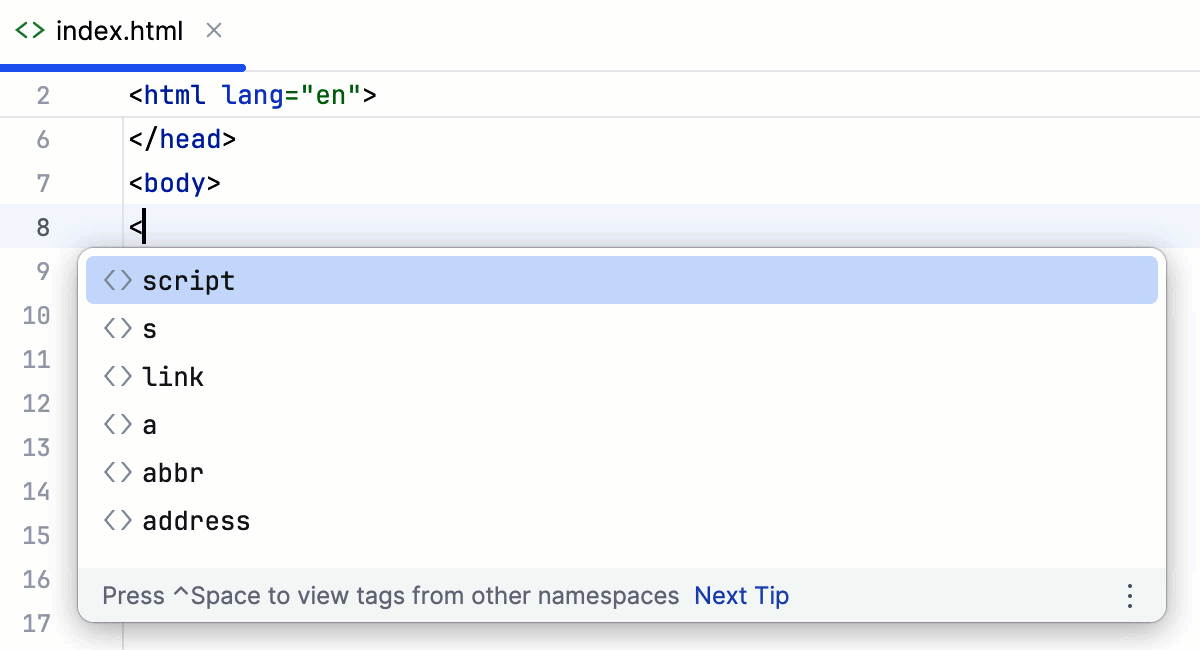This screenshot has width=1200, height=650.
Task: Click the tag icon beside the a suggestion
Action: click(x=116, y=424)
